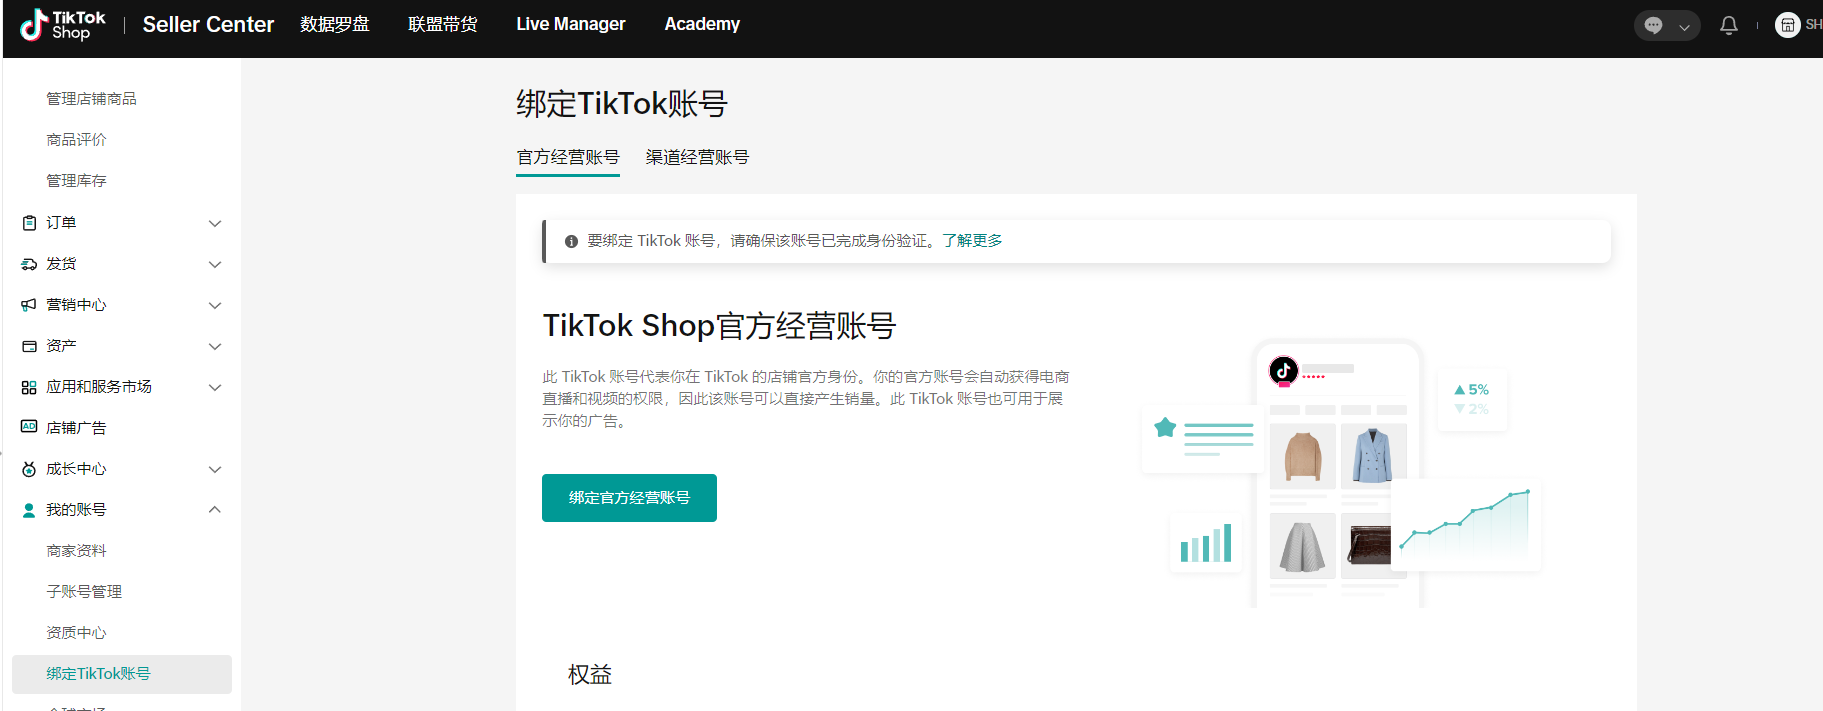Open Live Manager in top navigation
The image size is (1823, 711).
pyautogui.click(x=571, y=24)
